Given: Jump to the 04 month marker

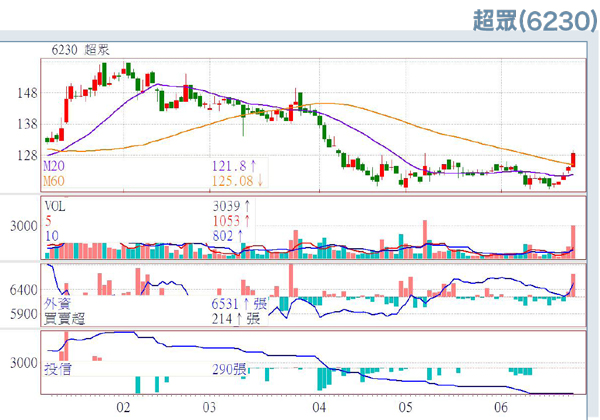Looking at the screenshot, I should 319,408.
